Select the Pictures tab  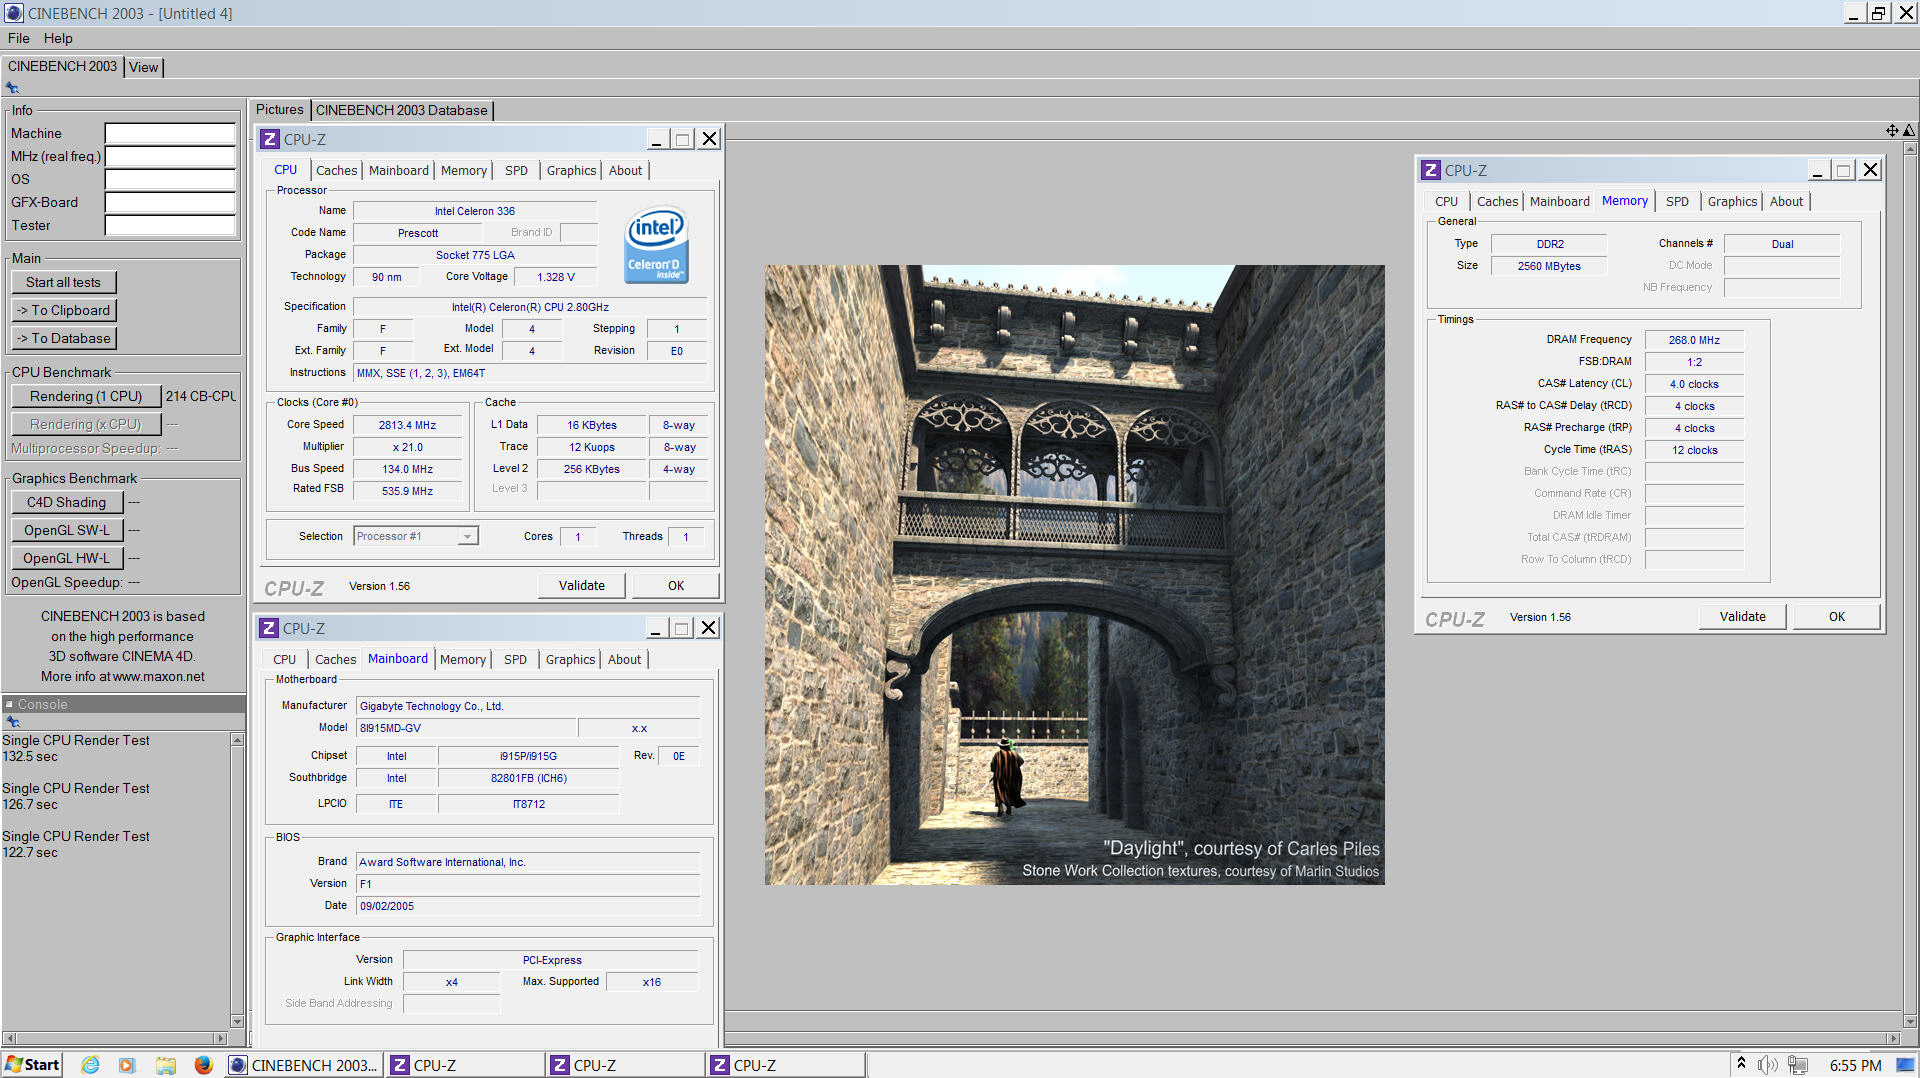pos(280,110)
